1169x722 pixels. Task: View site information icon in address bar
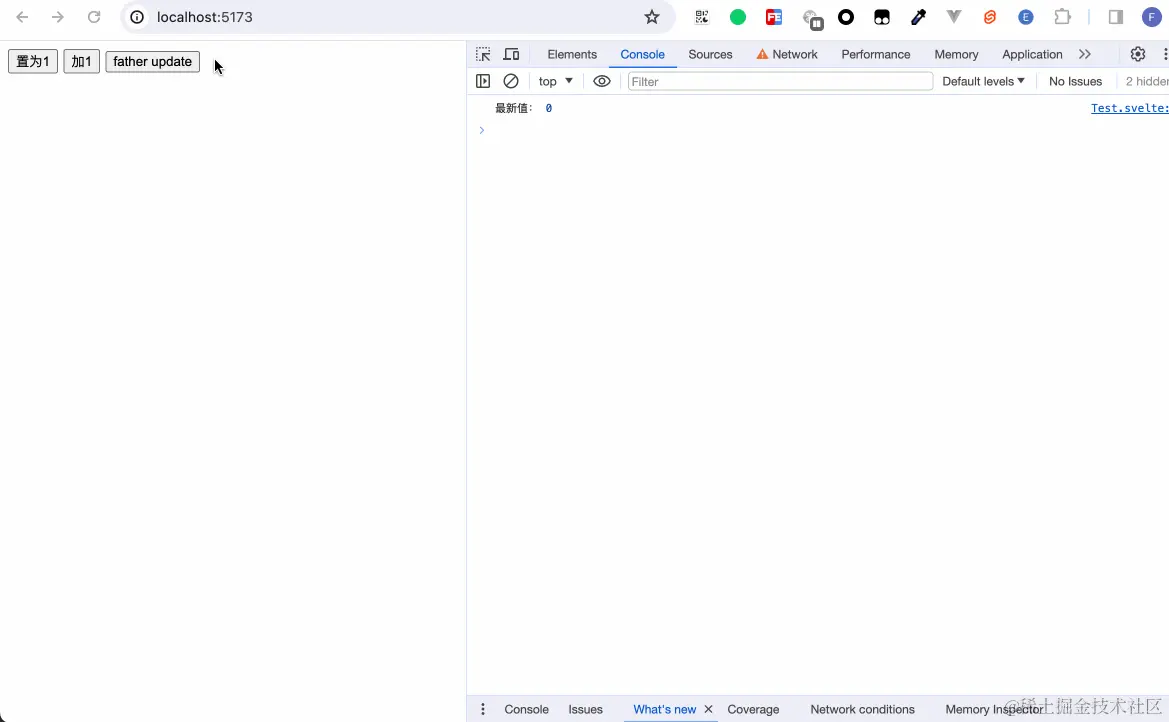tap(137, 17)
